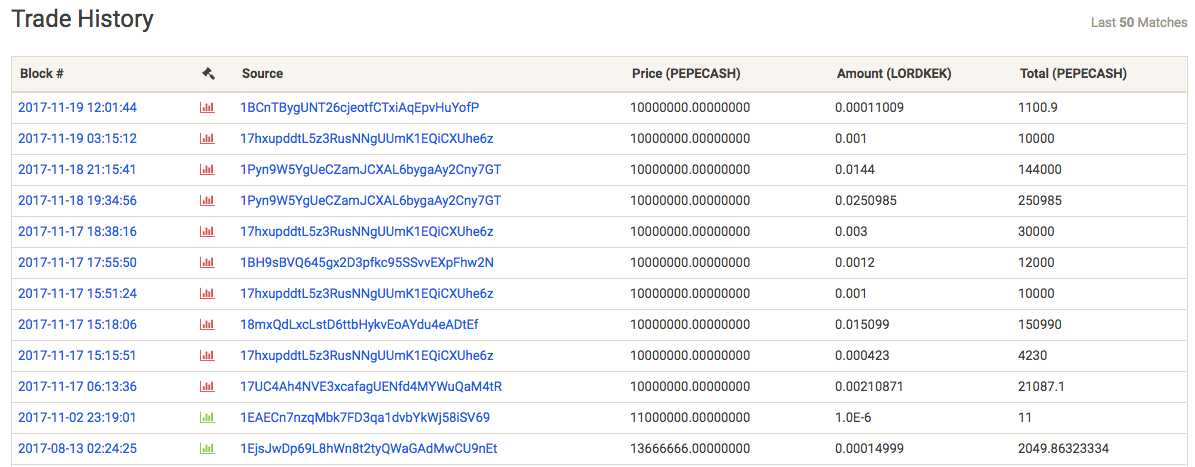Open block link 2017-11-19 12:01:44
Screen dimensions: 1195x467
[78, 107]
